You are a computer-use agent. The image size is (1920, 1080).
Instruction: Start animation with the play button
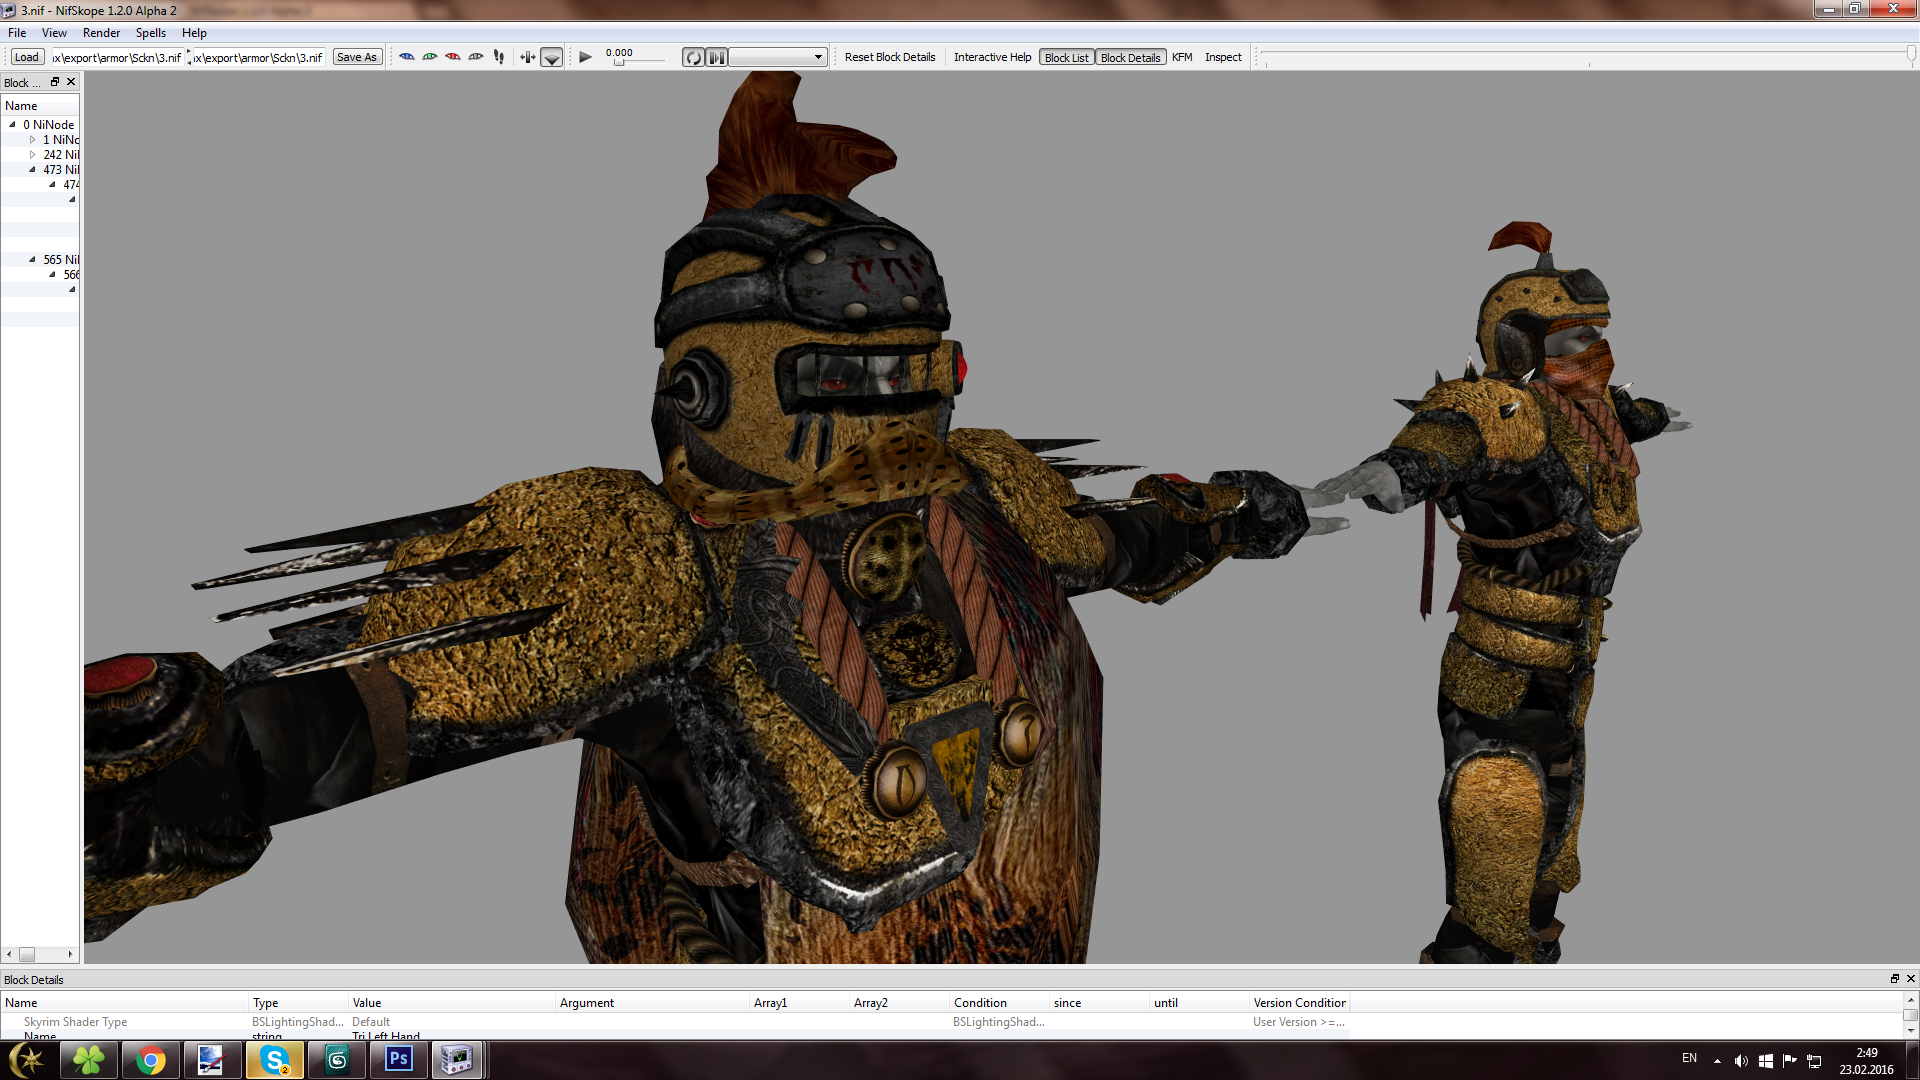586,57
